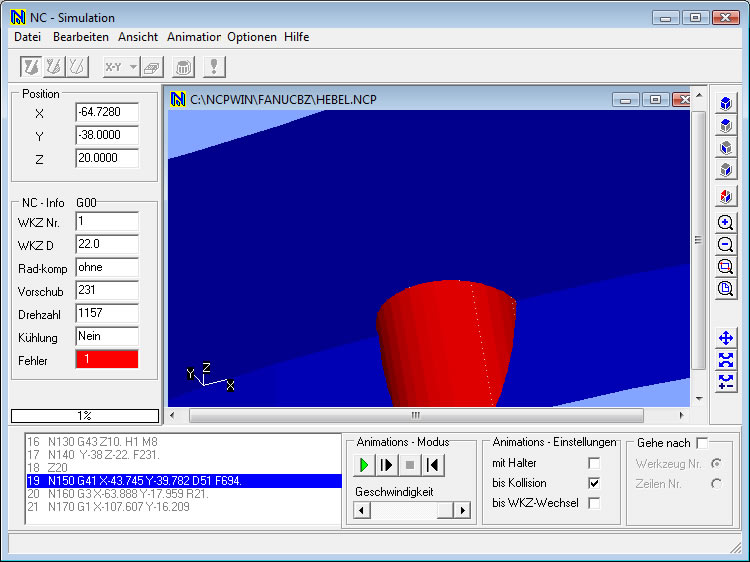750x562 pixels.
Task: Activate the pan four-arrow icon
Action: click(726, 339)
